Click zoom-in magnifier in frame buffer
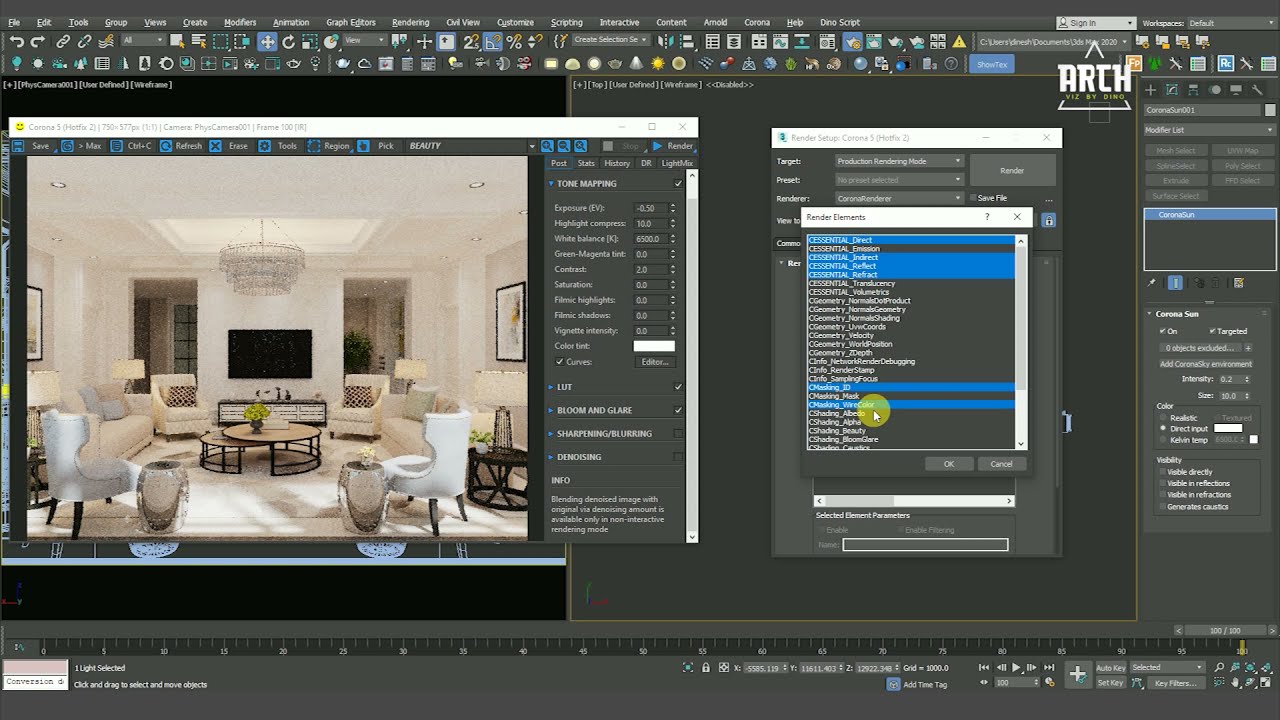This screenshot has height=720, width=1280. pos(547,146)
